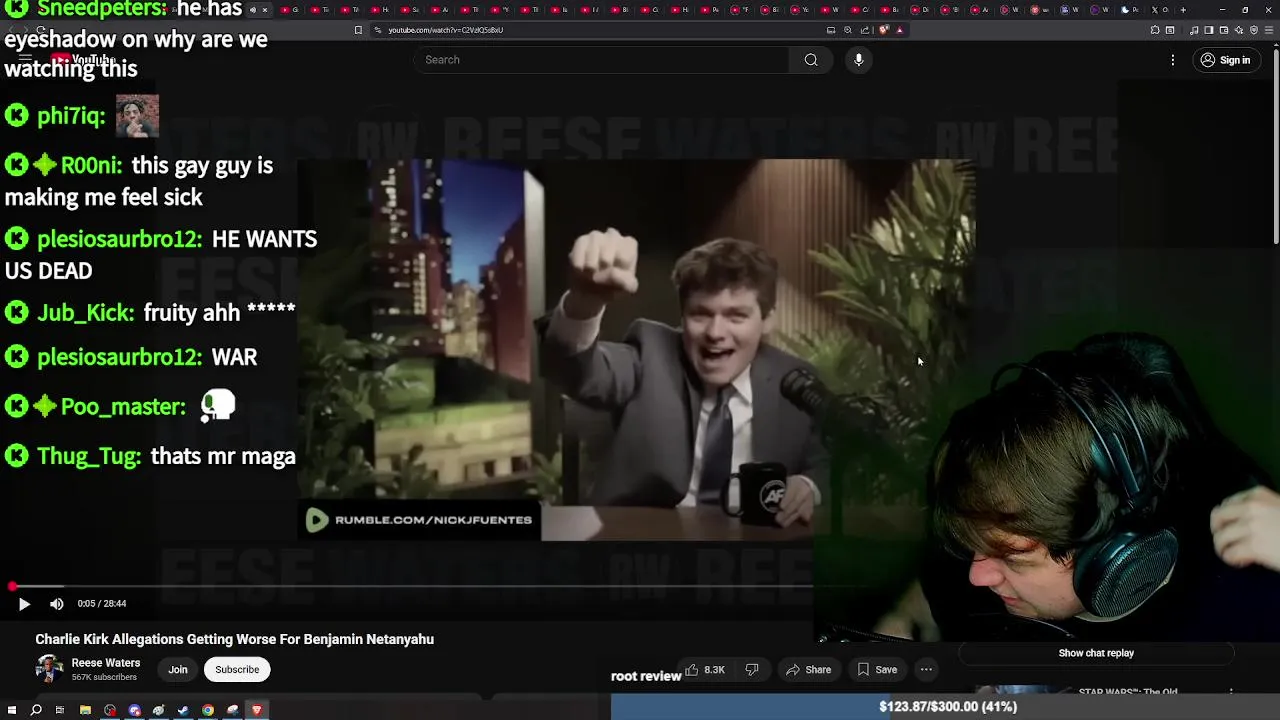The image size is (1280, 720).
Task: Open Leo AI sparkle icon
Action: tap(1239, 30)
